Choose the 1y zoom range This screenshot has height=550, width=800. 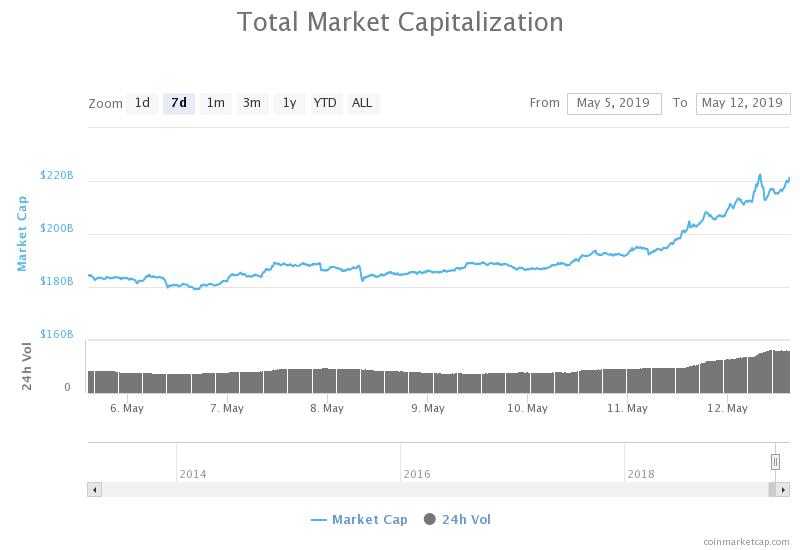(289, 103)
